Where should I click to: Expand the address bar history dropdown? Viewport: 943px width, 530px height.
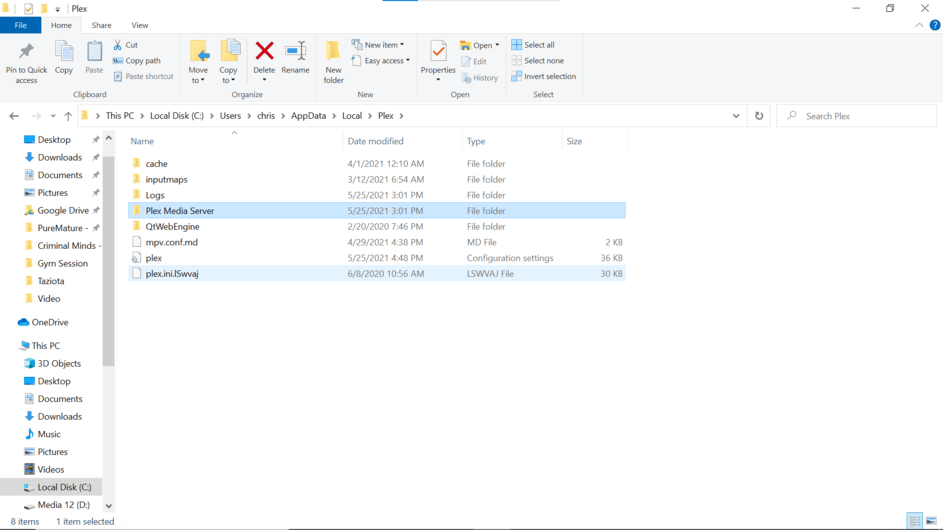tap(736, 116)
